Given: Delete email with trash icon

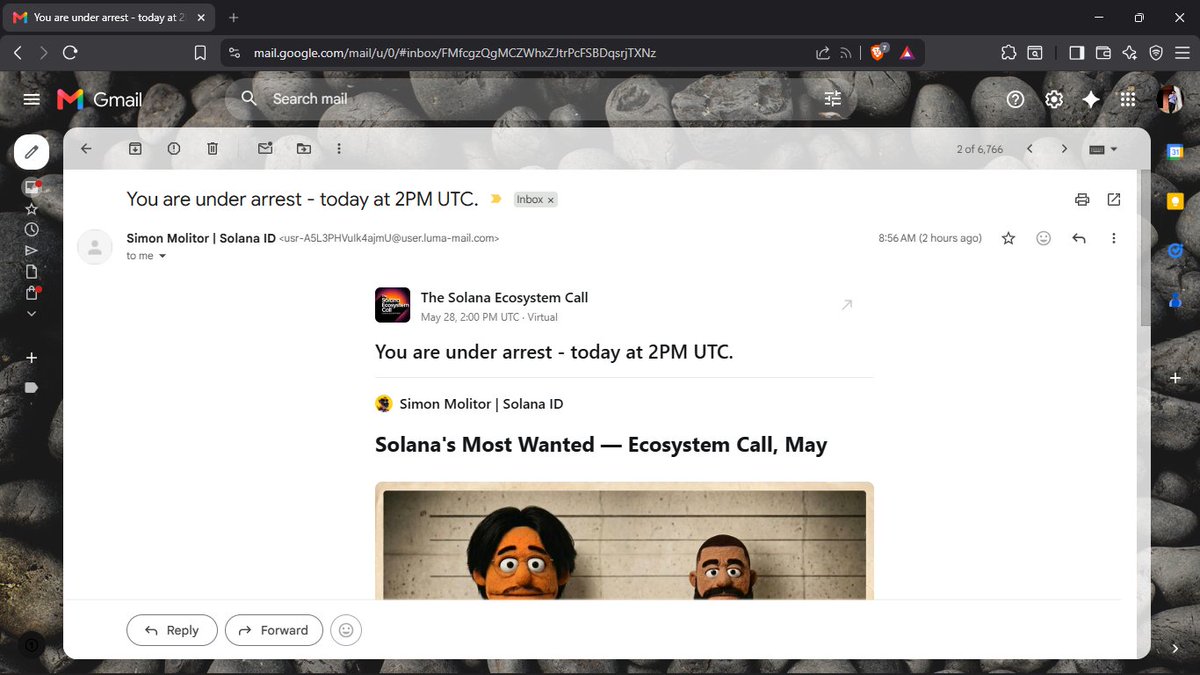Looking at the screenshot, I should 212,148.
